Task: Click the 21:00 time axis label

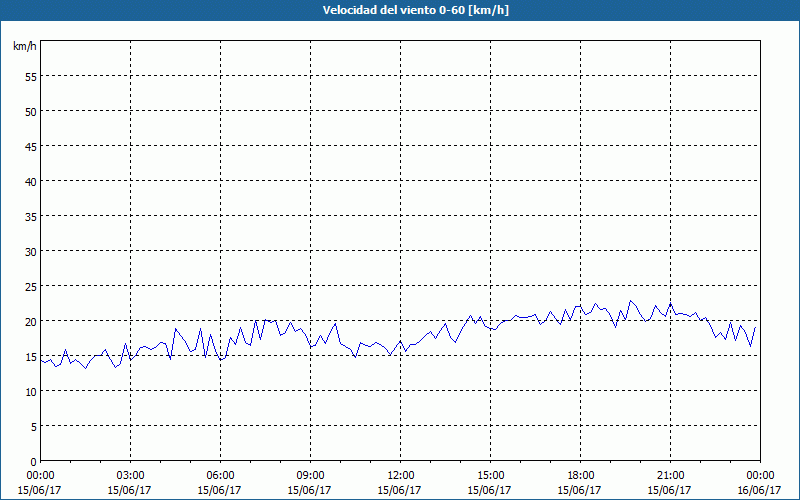Action: tap(670, 476)
